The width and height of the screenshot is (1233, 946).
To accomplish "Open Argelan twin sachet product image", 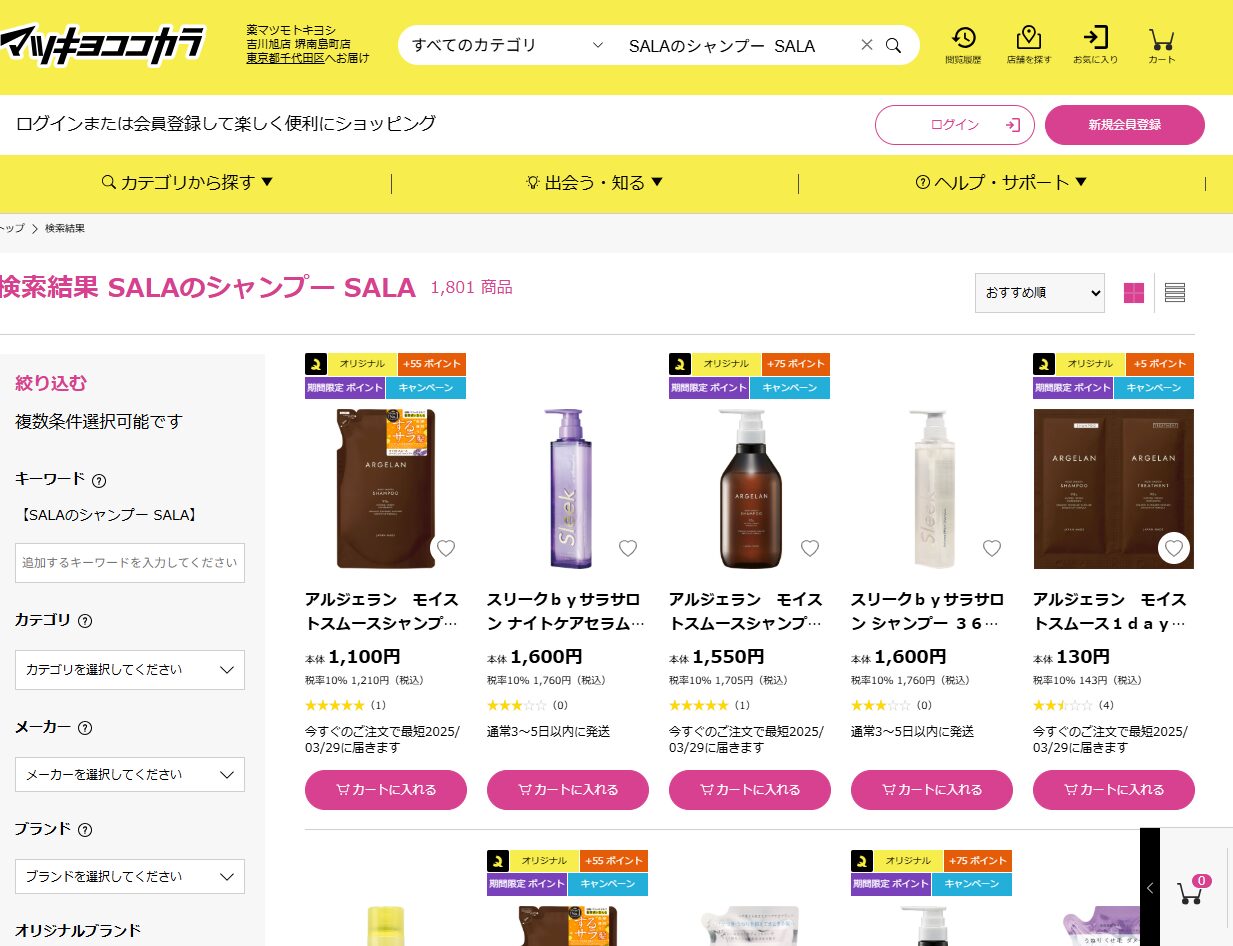I will pyautogui.click(x=1114, y=488).
